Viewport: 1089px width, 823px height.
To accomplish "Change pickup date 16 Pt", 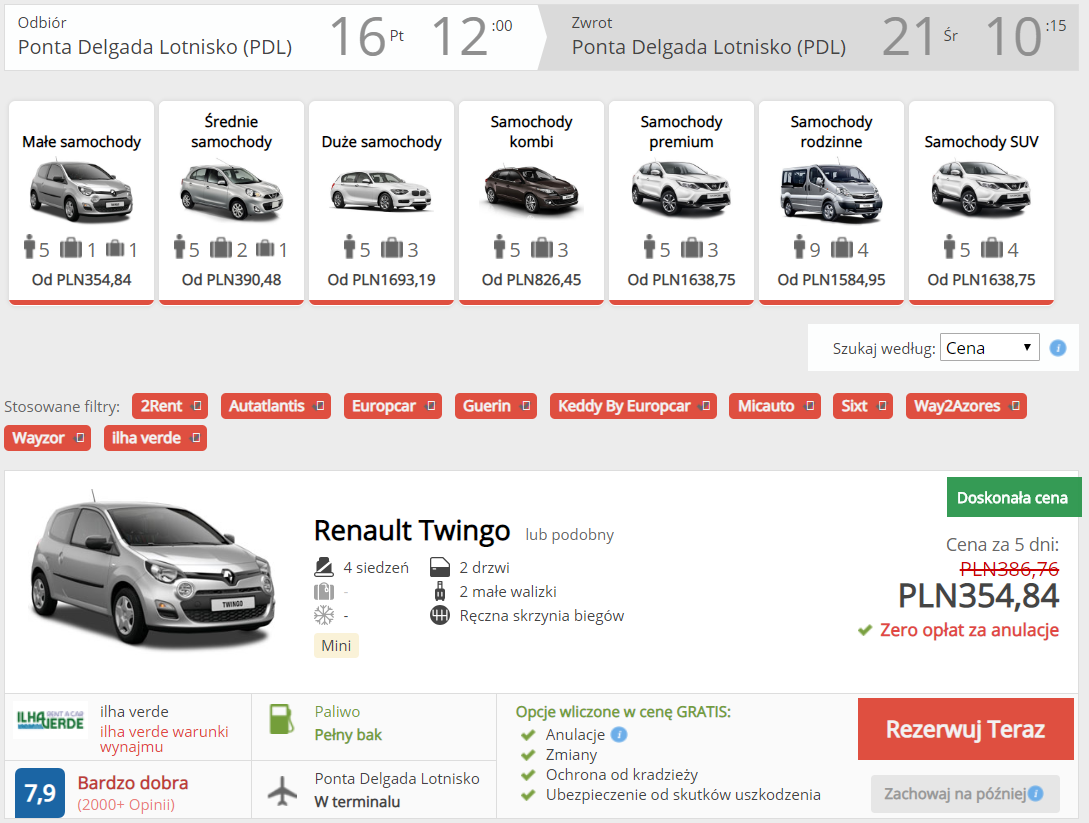I will (x=366, y=36).
